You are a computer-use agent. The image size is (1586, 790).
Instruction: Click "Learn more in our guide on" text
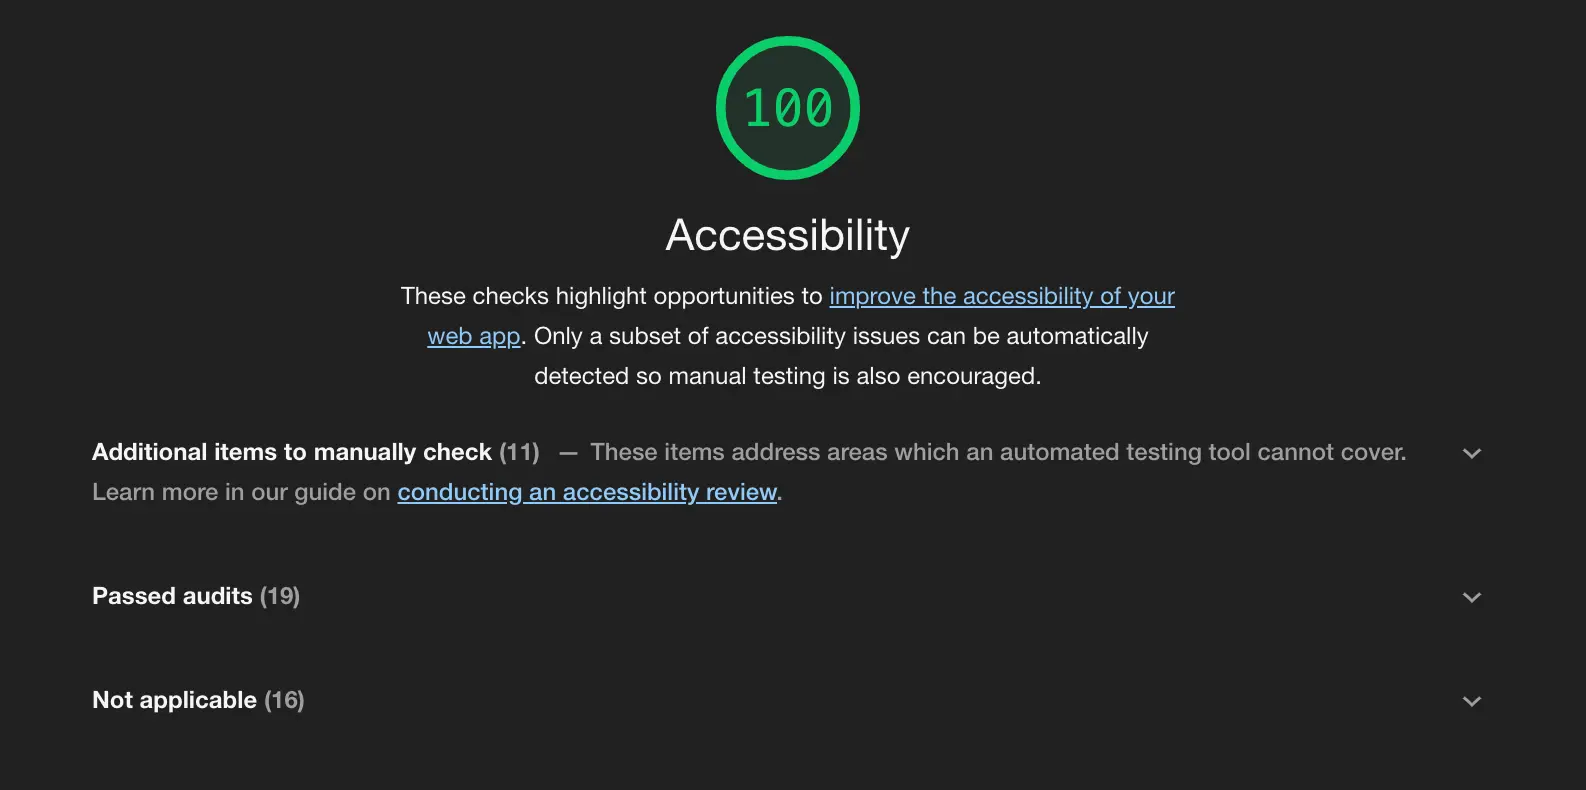tap(241, 492)
